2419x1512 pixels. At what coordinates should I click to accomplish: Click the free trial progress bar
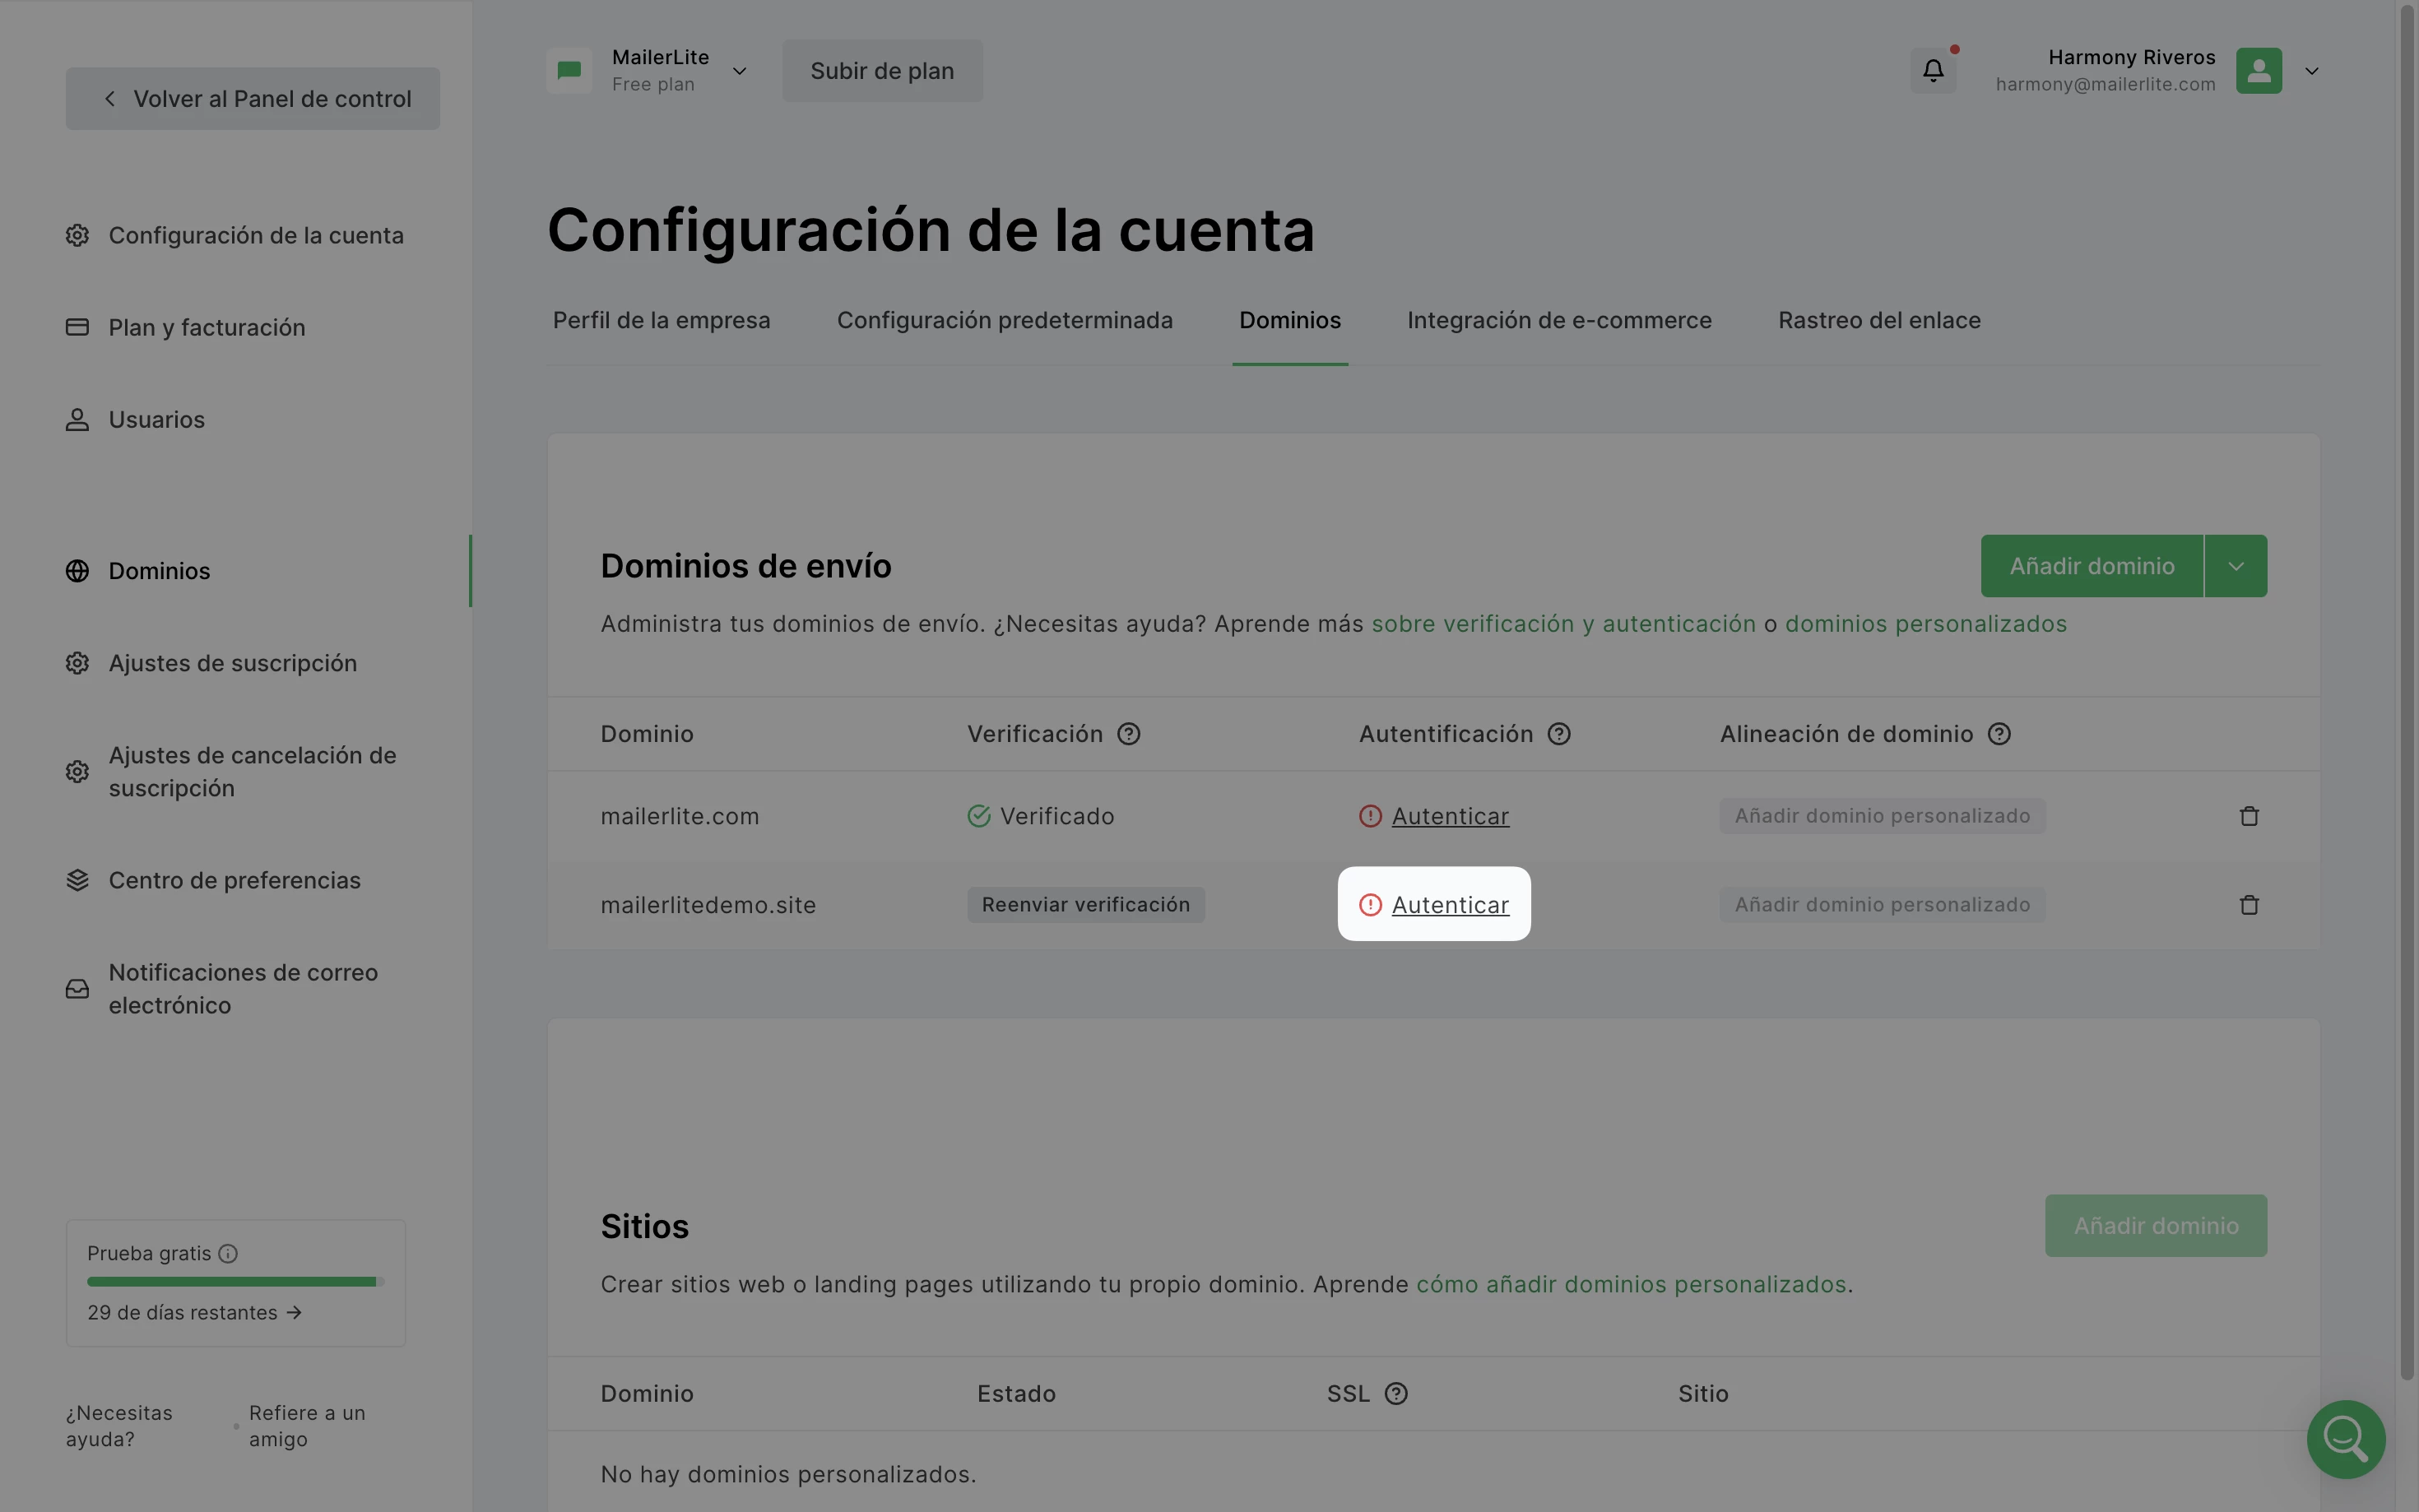[x=235, y=1282]
